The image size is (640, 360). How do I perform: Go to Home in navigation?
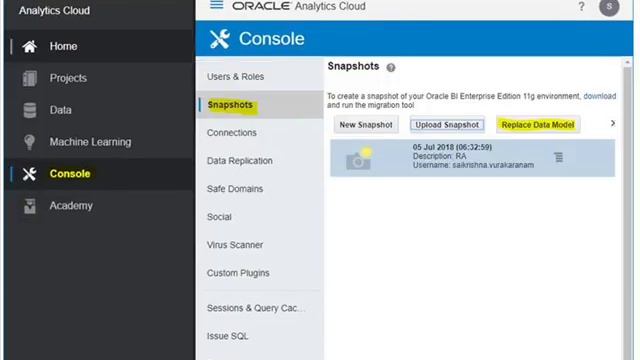(x=64, y=47)
